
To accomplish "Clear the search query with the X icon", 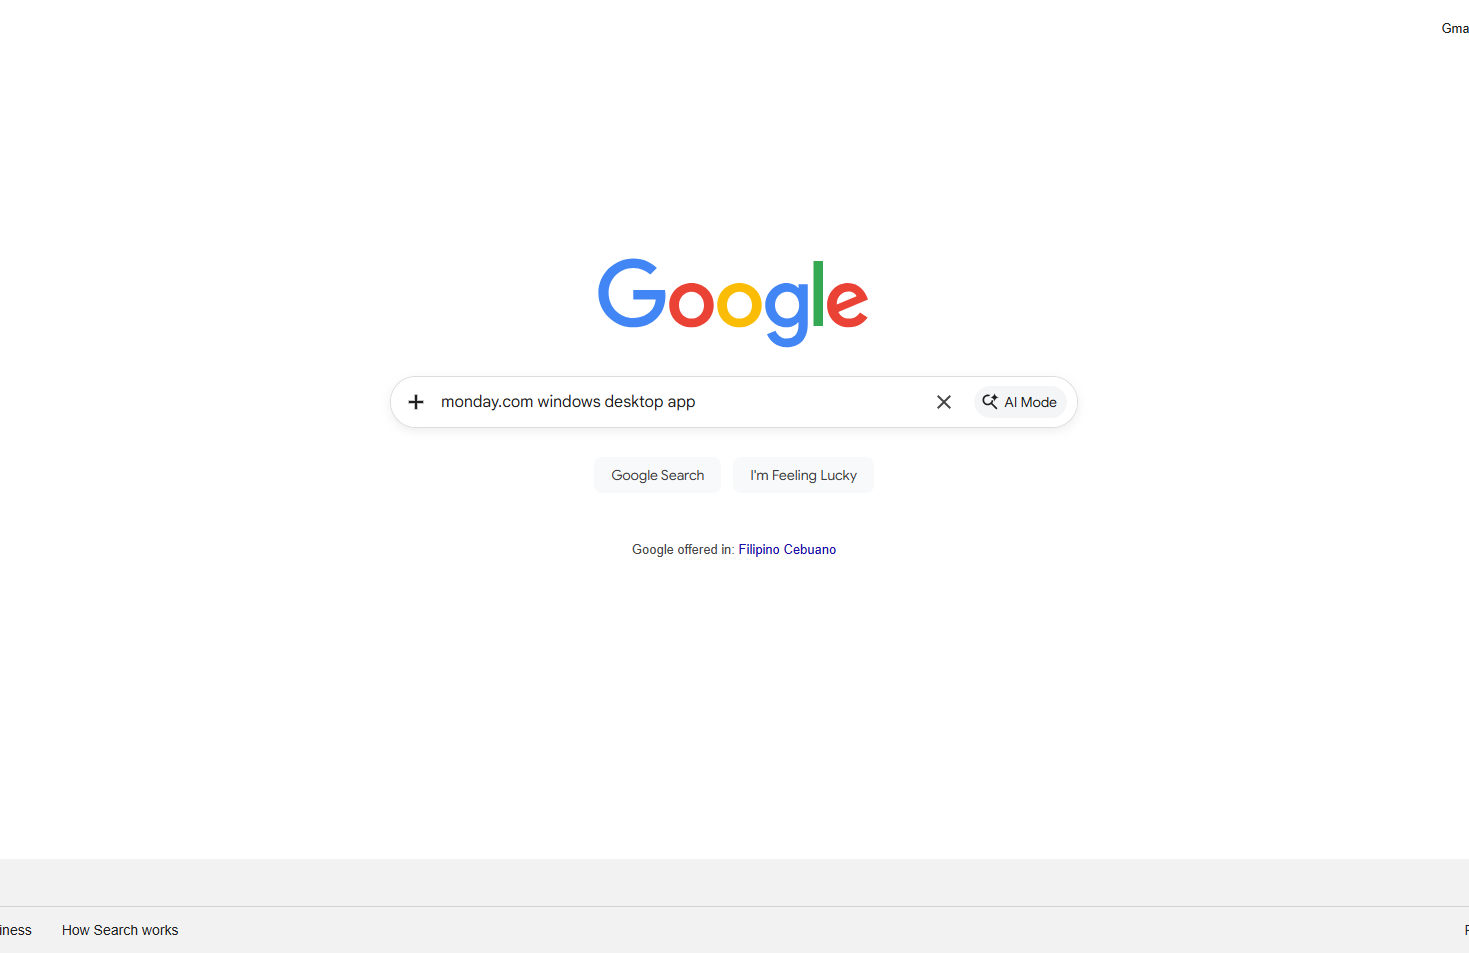I will (x=943, y=402).
